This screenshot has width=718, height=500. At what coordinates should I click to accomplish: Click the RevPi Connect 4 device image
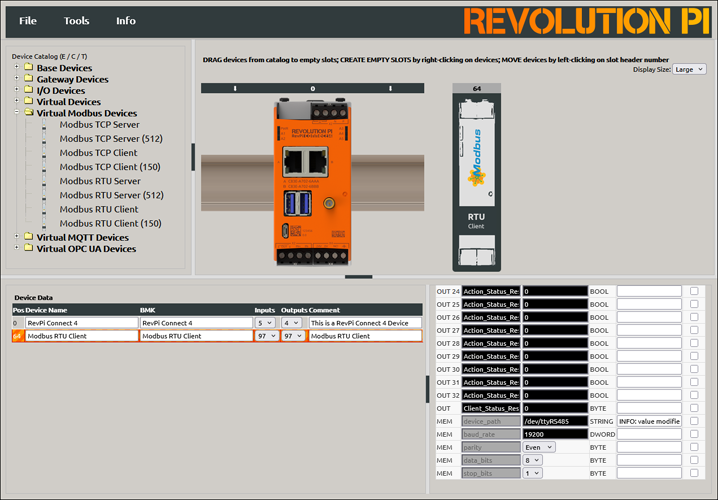tap(312, 181)
